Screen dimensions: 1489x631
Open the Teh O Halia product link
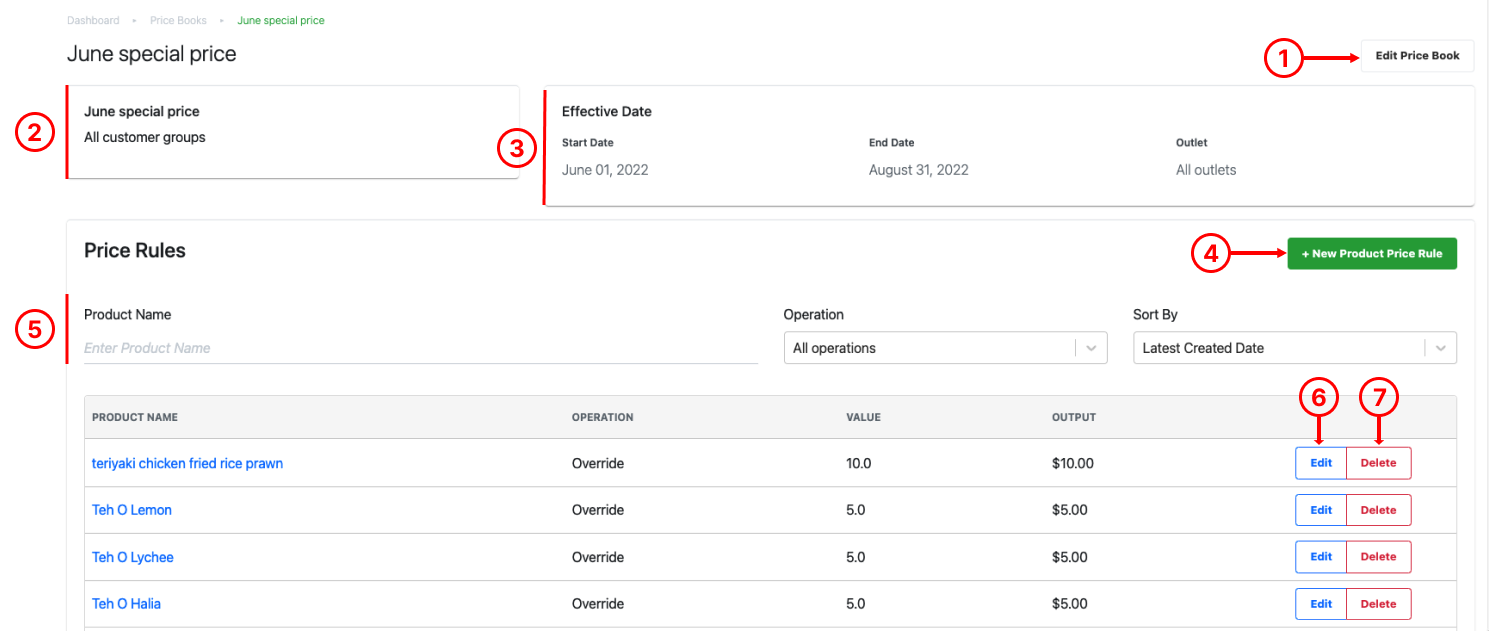point(126,604)
